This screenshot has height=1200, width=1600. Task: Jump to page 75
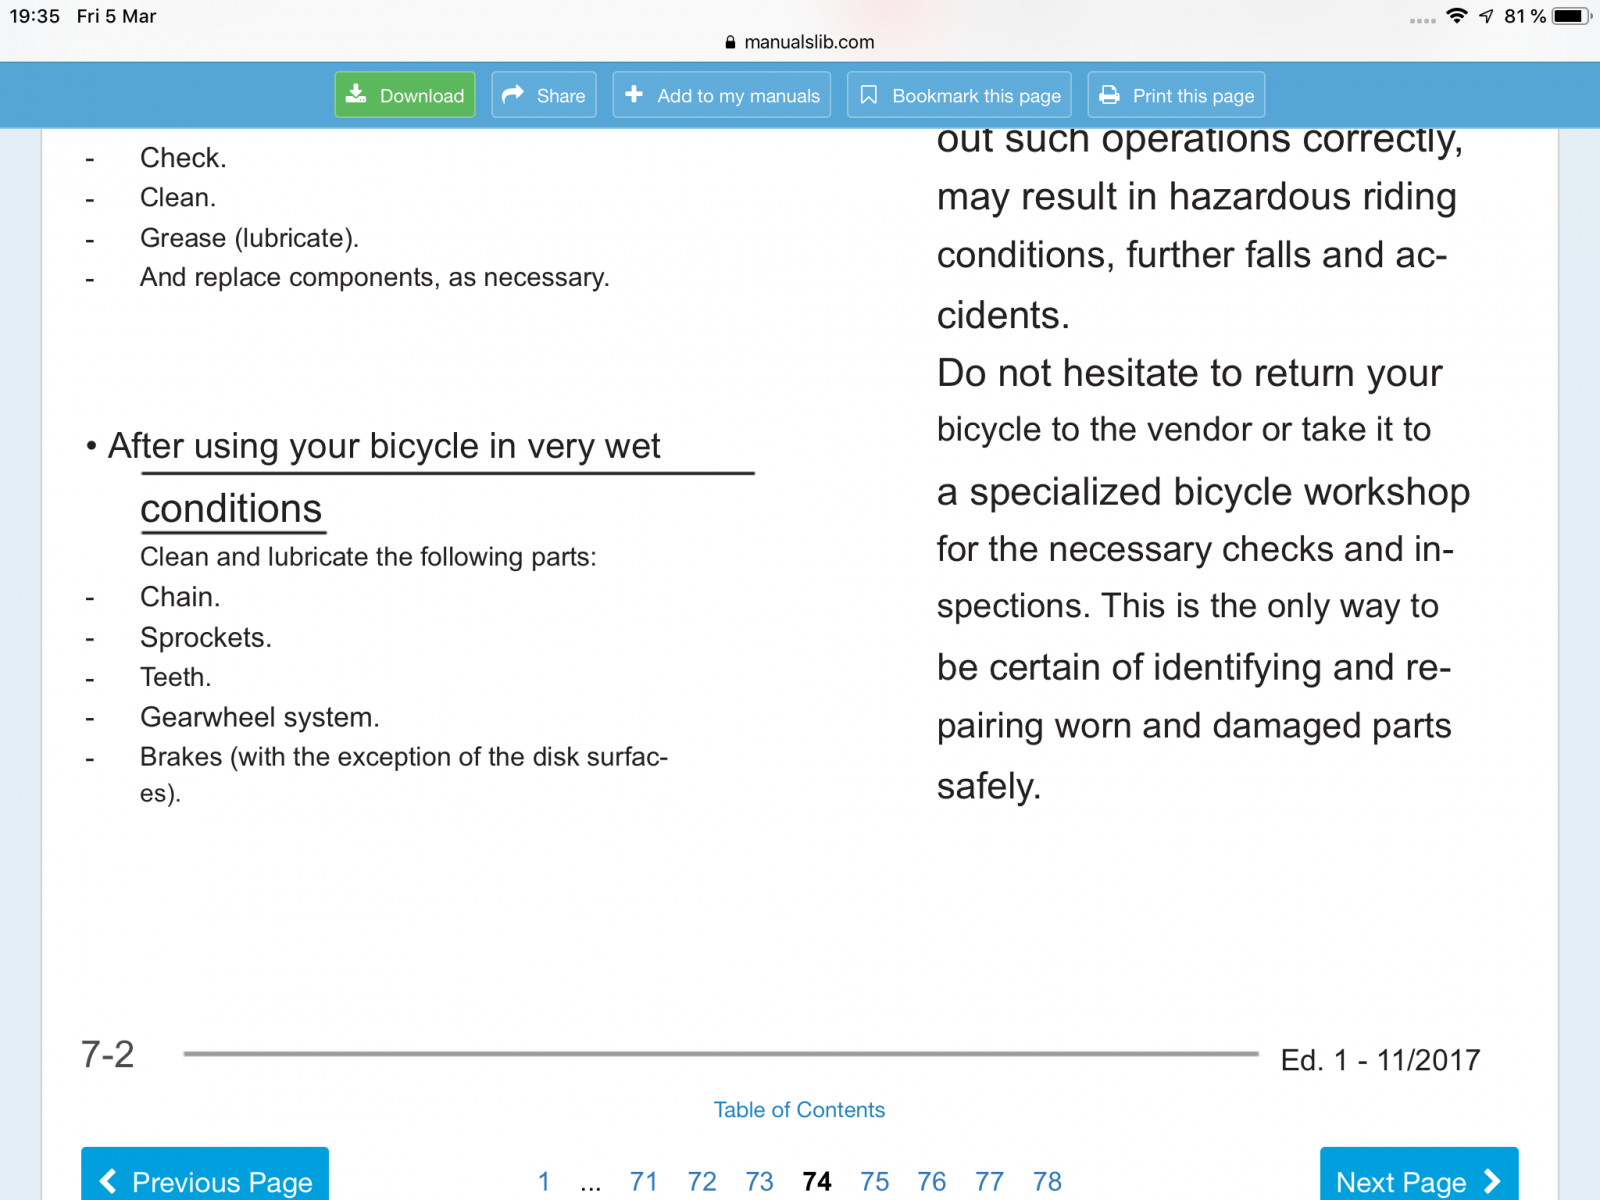click(875, 1182)
